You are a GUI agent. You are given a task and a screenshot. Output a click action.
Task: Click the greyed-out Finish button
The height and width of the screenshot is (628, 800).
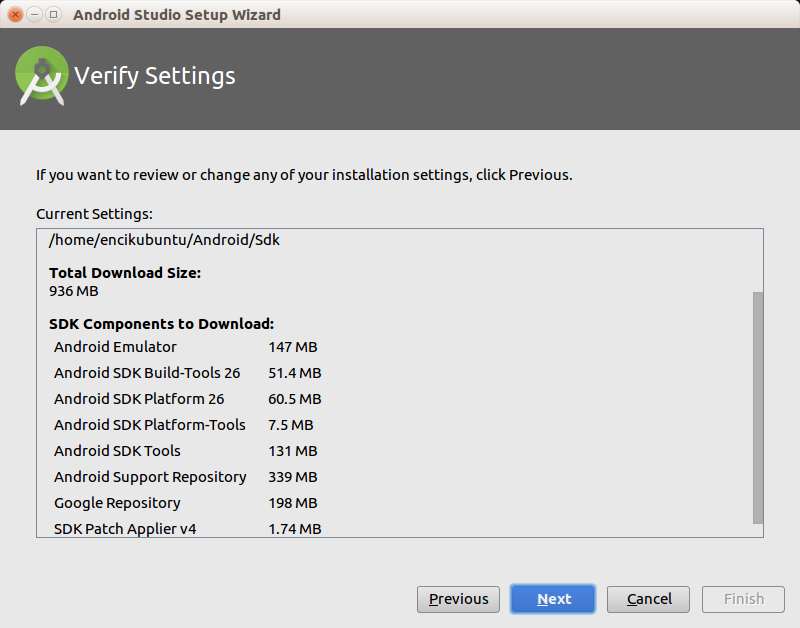743,599
